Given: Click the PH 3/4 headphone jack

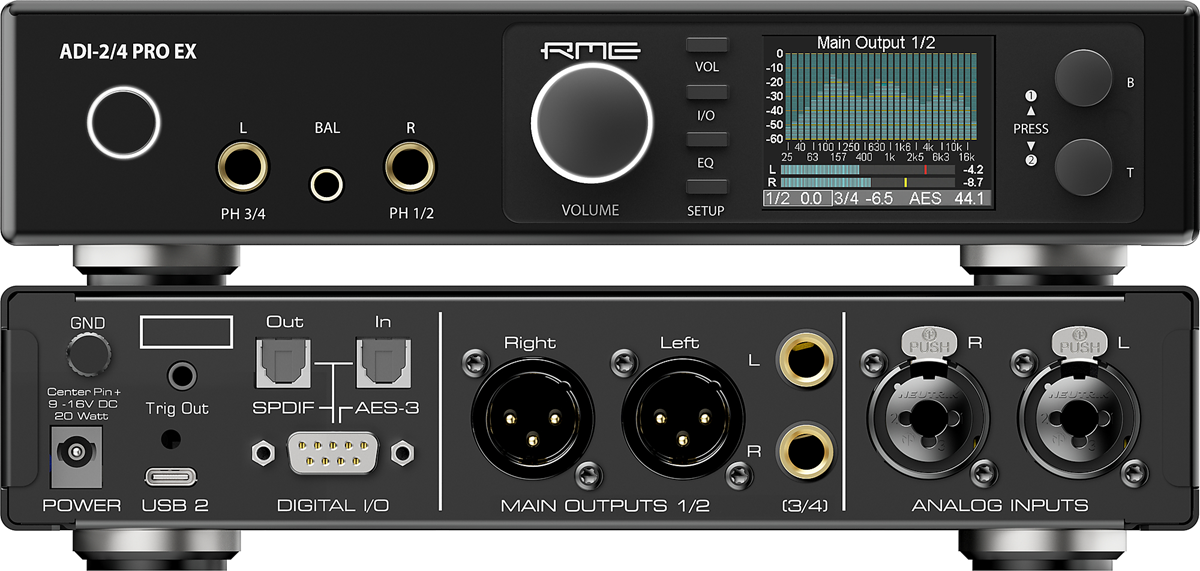Looking at the screenshot, I should (x=243, y=169).
